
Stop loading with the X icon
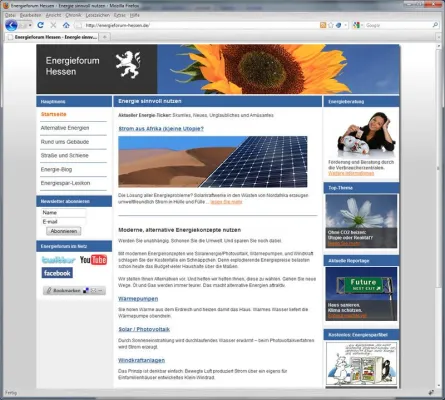(x=53, y=25)
